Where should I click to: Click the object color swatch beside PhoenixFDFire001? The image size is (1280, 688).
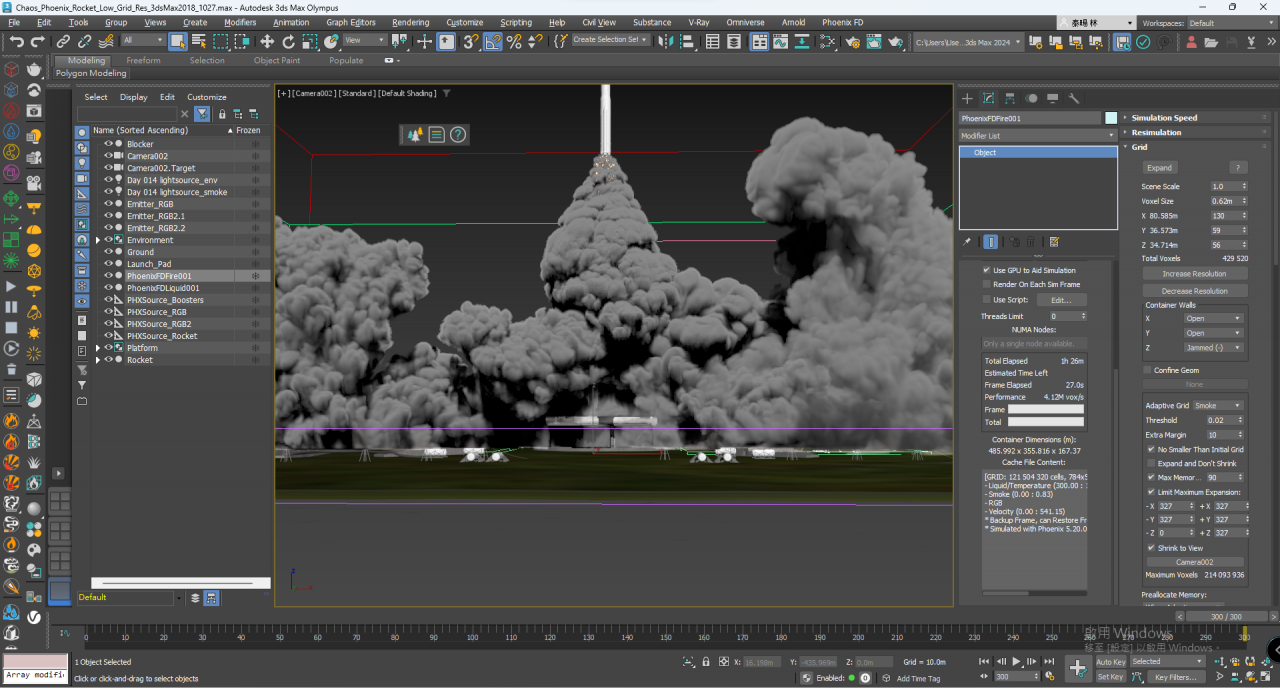[x=1110, y=118]
